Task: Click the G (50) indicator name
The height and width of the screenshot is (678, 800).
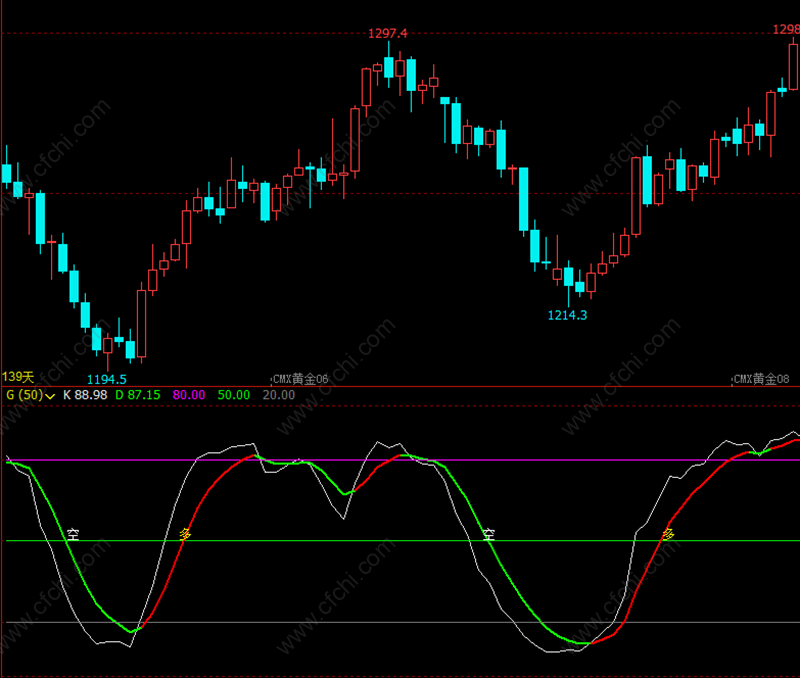Action: coord(24,395)
